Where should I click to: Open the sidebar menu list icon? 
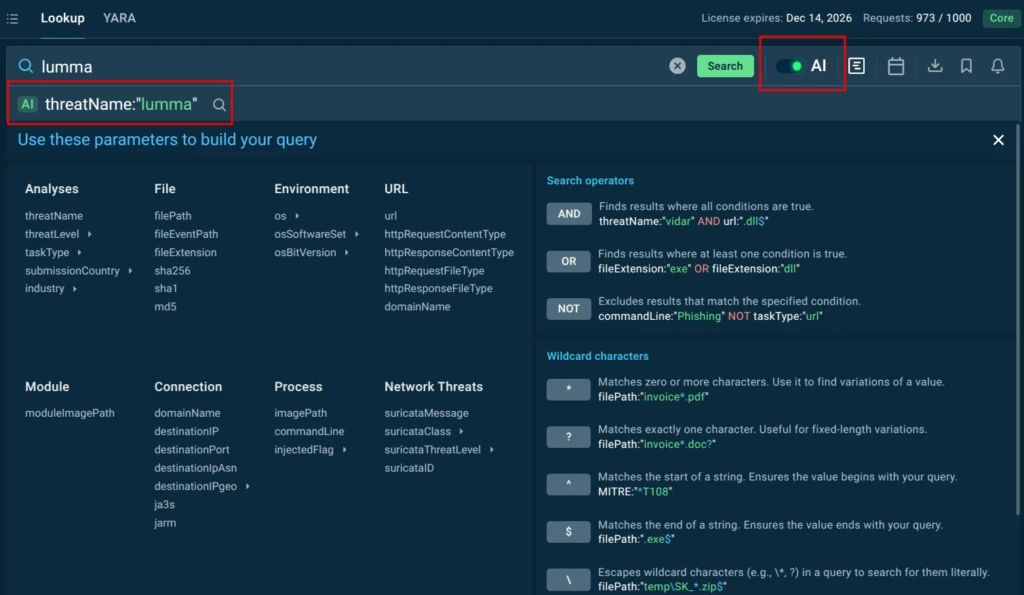point(12,18)
